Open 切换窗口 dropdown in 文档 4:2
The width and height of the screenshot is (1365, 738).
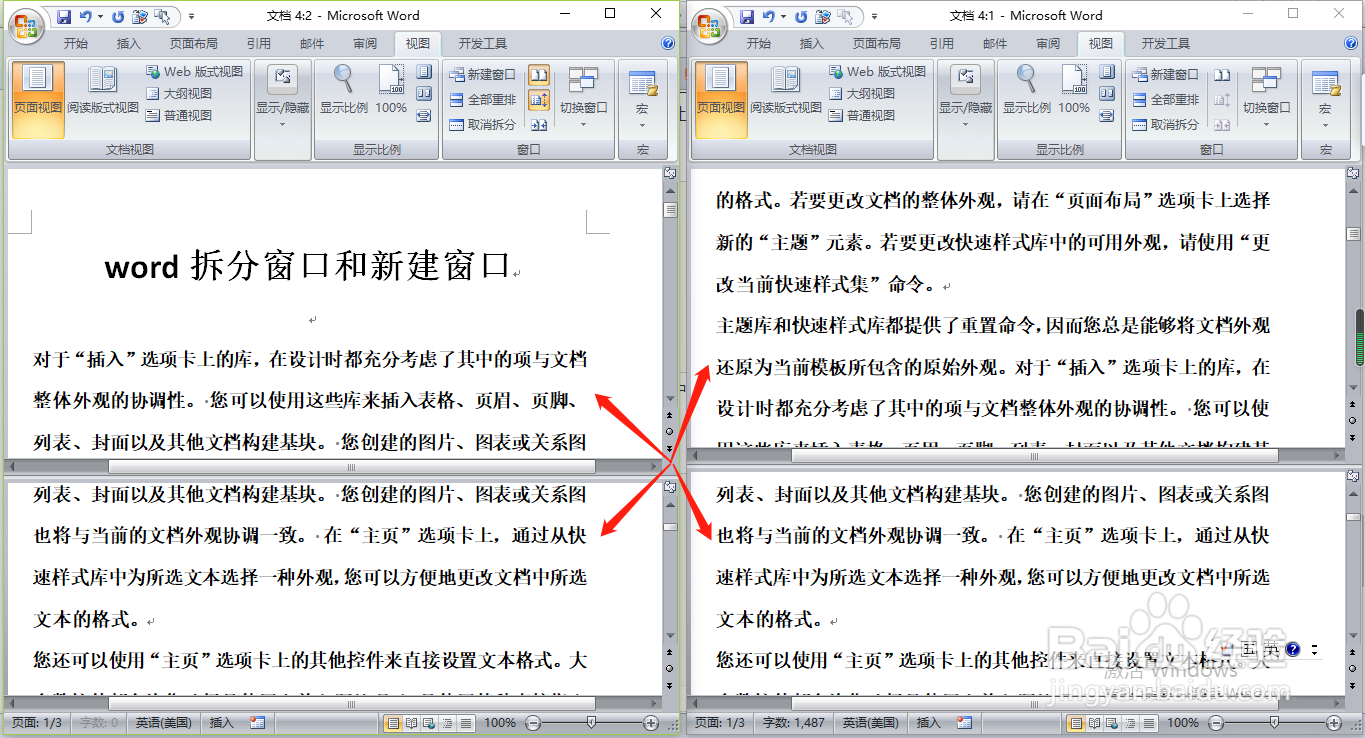point(583,98)
